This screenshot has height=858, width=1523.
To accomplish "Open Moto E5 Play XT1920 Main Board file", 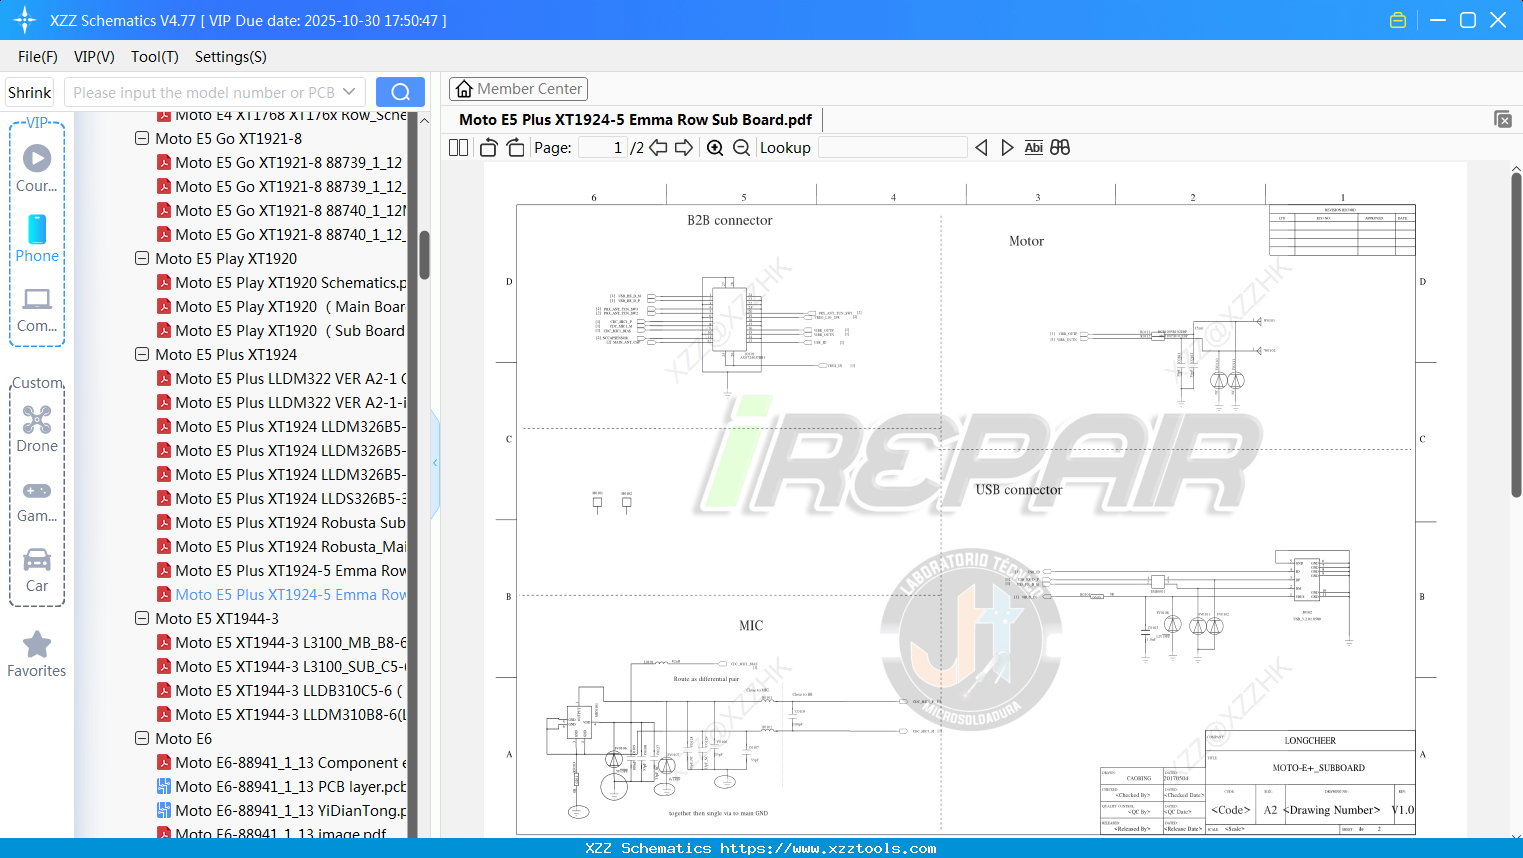I will [281, 306].
